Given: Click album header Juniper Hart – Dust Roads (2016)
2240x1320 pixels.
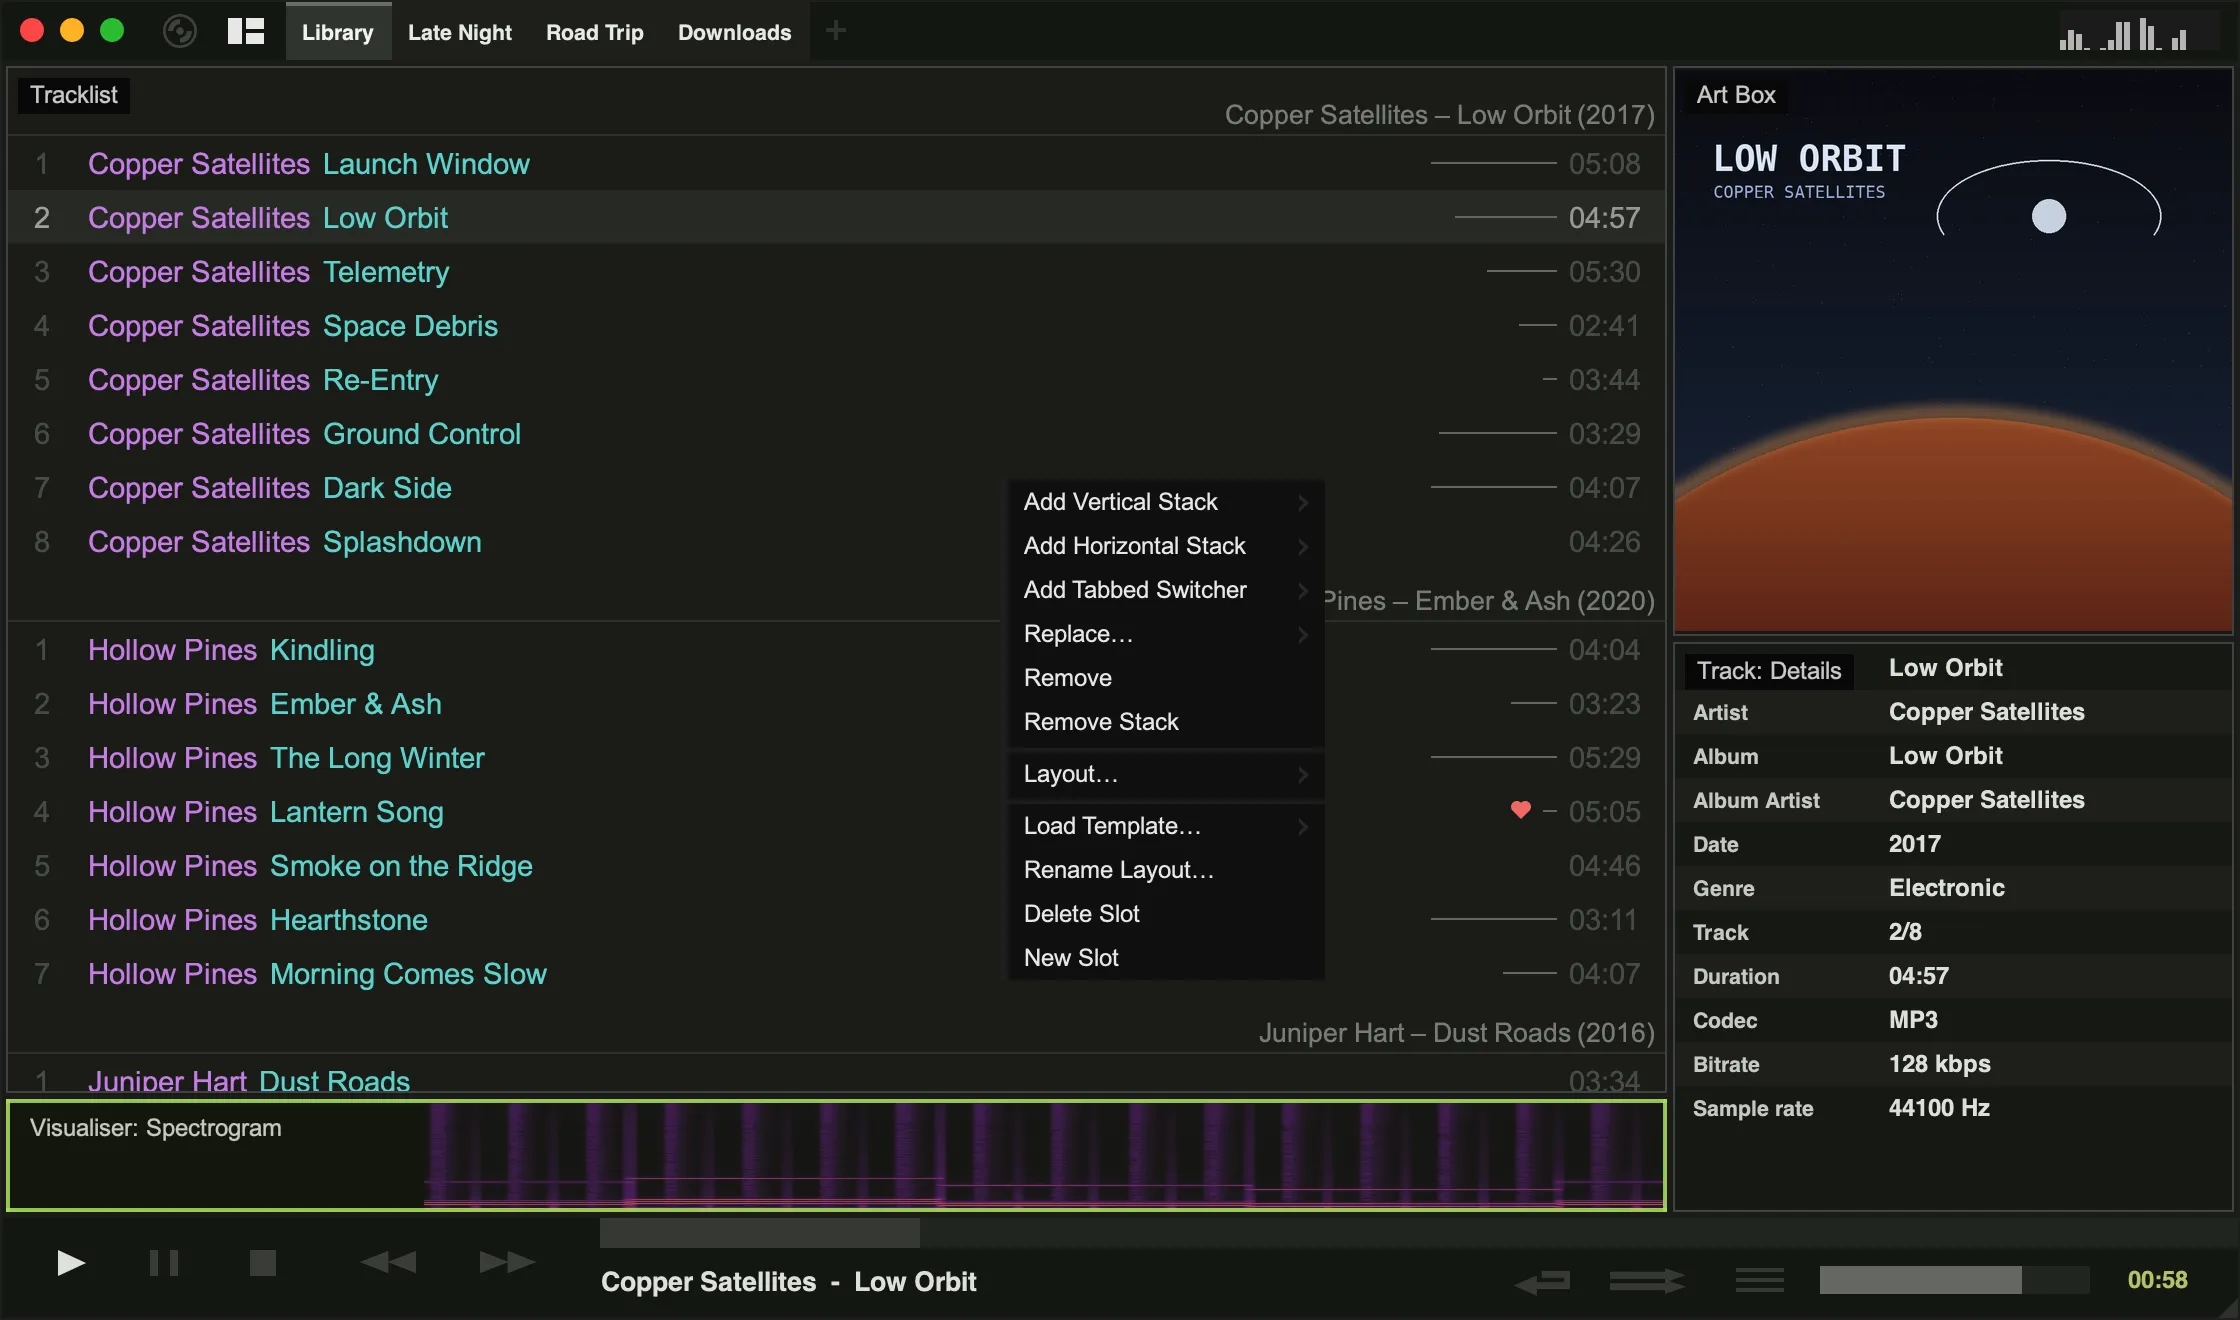Looking at the screenshot, I should pos(1457,1033).
